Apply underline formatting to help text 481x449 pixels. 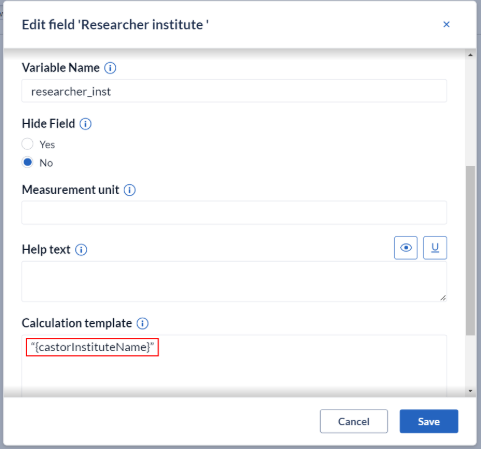(435, 248)
